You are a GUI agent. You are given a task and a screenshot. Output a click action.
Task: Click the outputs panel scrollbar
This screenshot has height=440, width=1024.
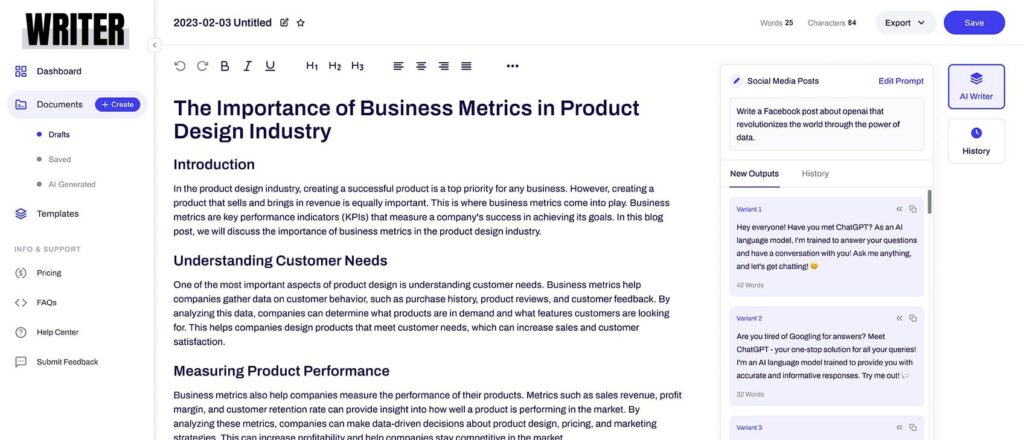tap(929, 201)
